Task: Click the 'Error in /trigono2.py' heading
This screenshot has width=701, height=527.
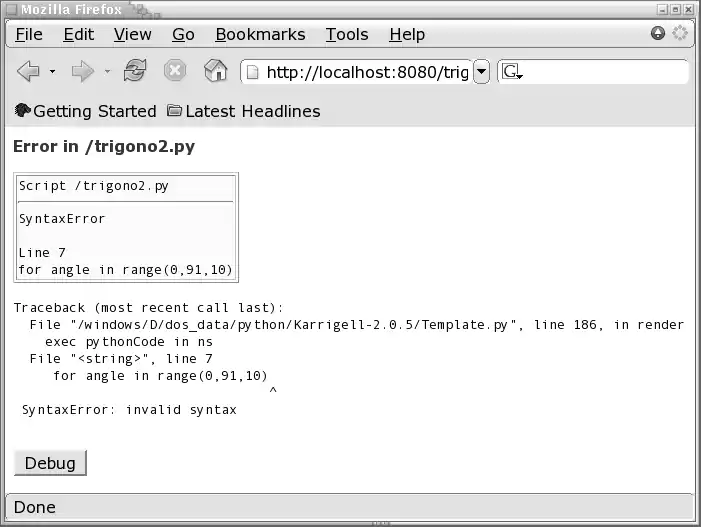Action: pos(104,147)
